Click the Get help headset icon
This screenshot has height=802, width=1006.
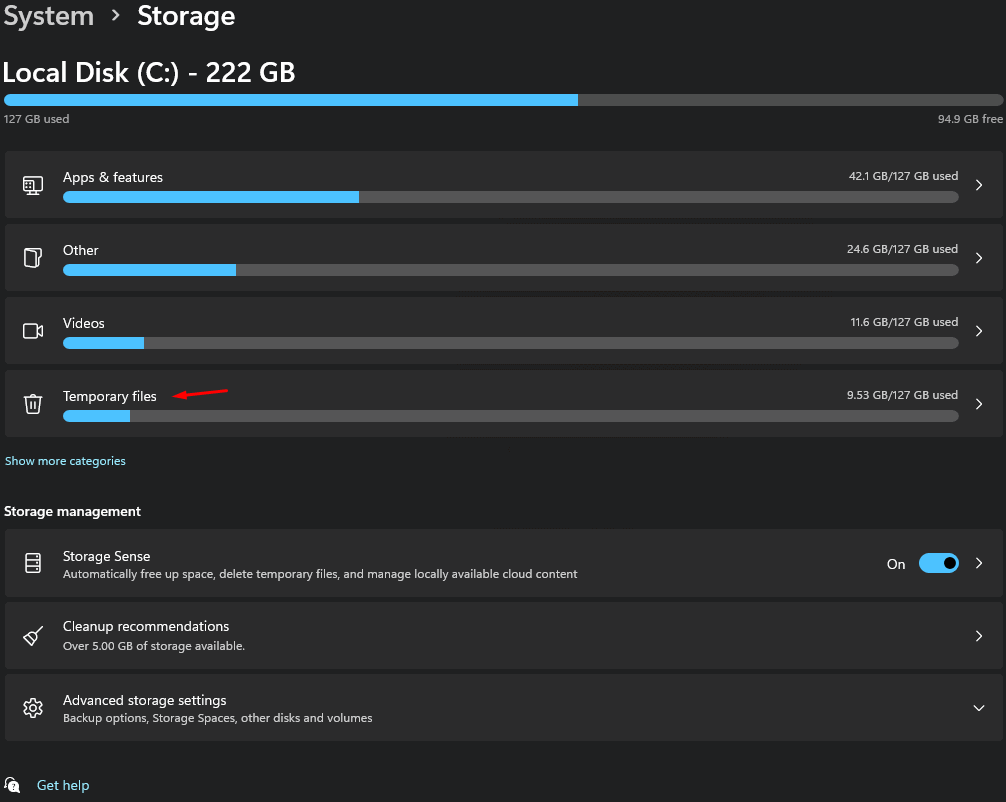pos(13,785)
